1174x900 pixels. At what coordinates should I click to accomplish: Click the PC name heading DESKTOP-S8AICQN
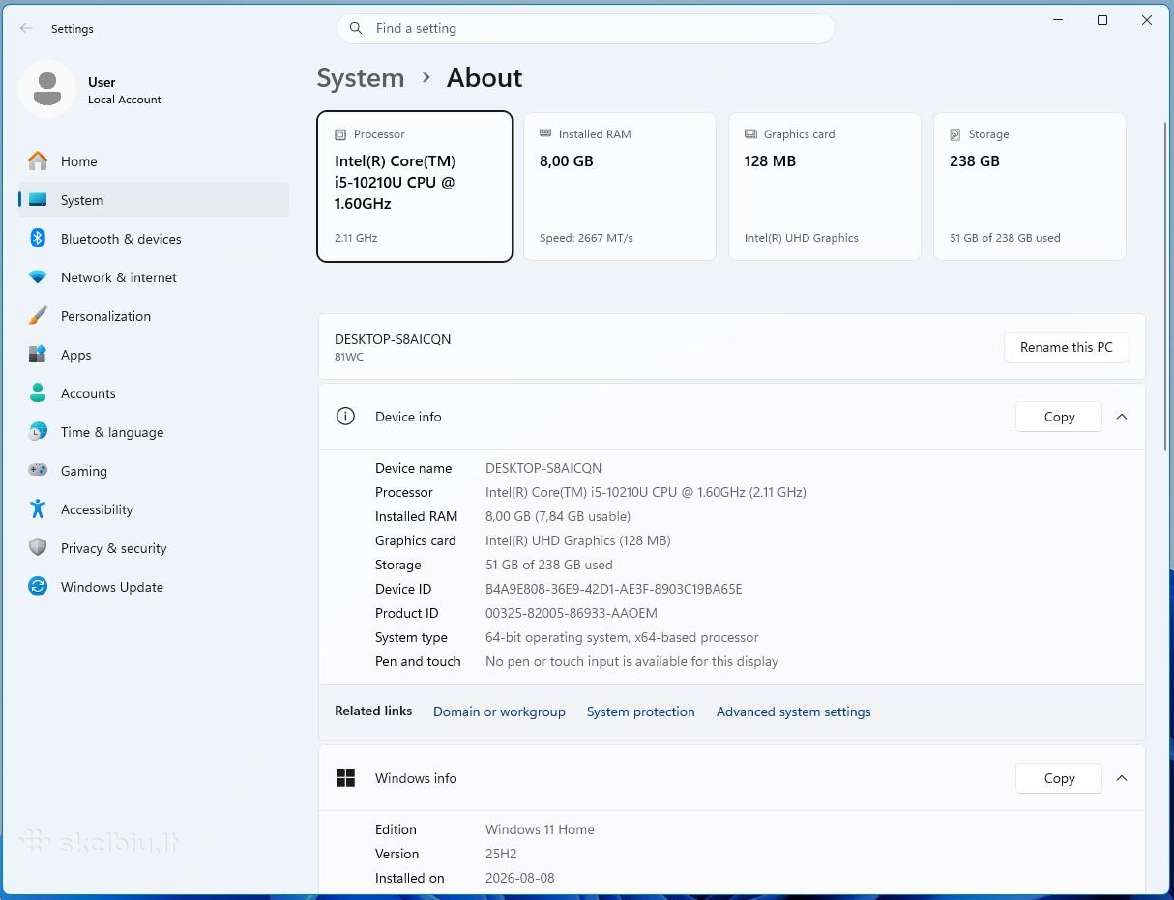393,339
